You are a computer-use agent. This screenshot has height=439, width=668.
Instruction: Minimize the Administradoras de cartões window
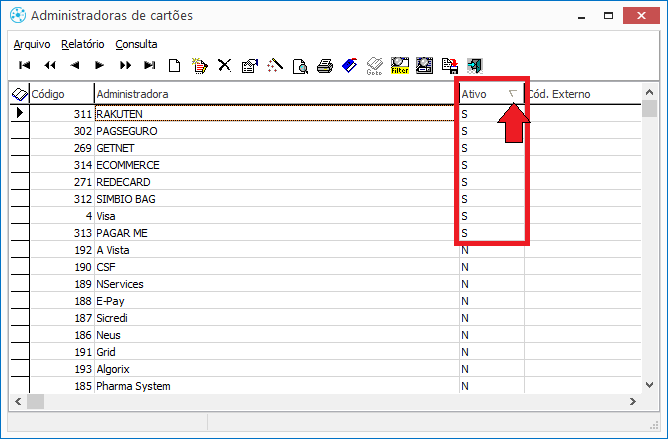(x=582, y=16)
